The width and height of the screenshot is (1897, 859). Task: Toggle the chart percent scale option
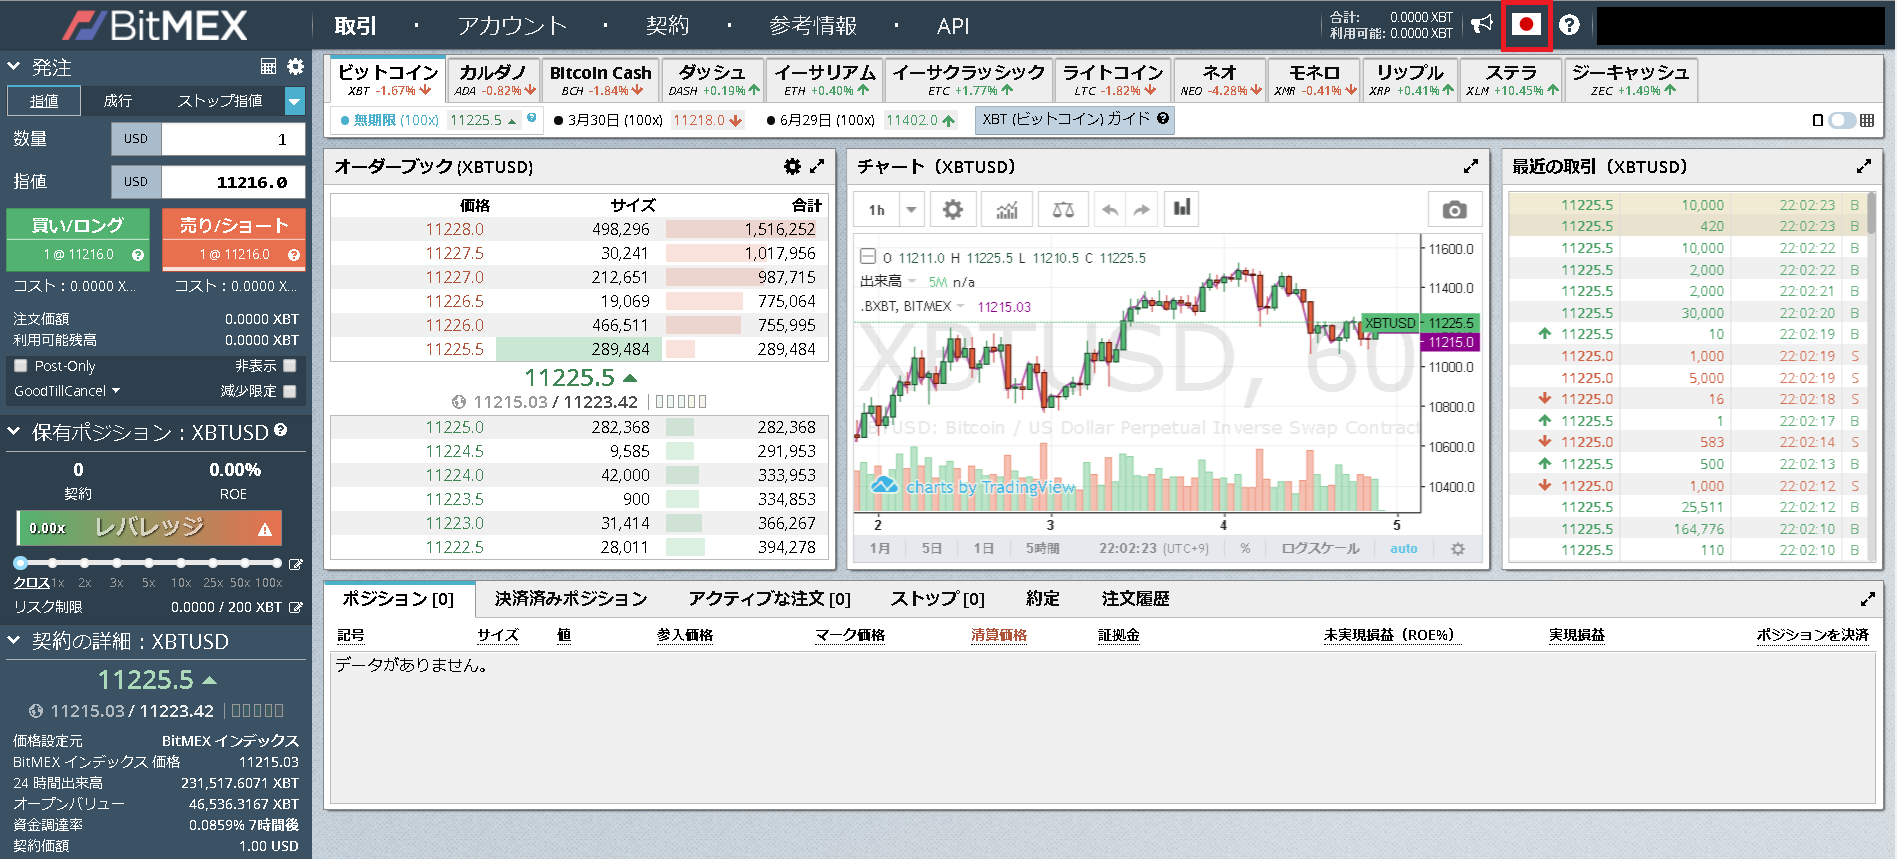[x=1245, y=548]
